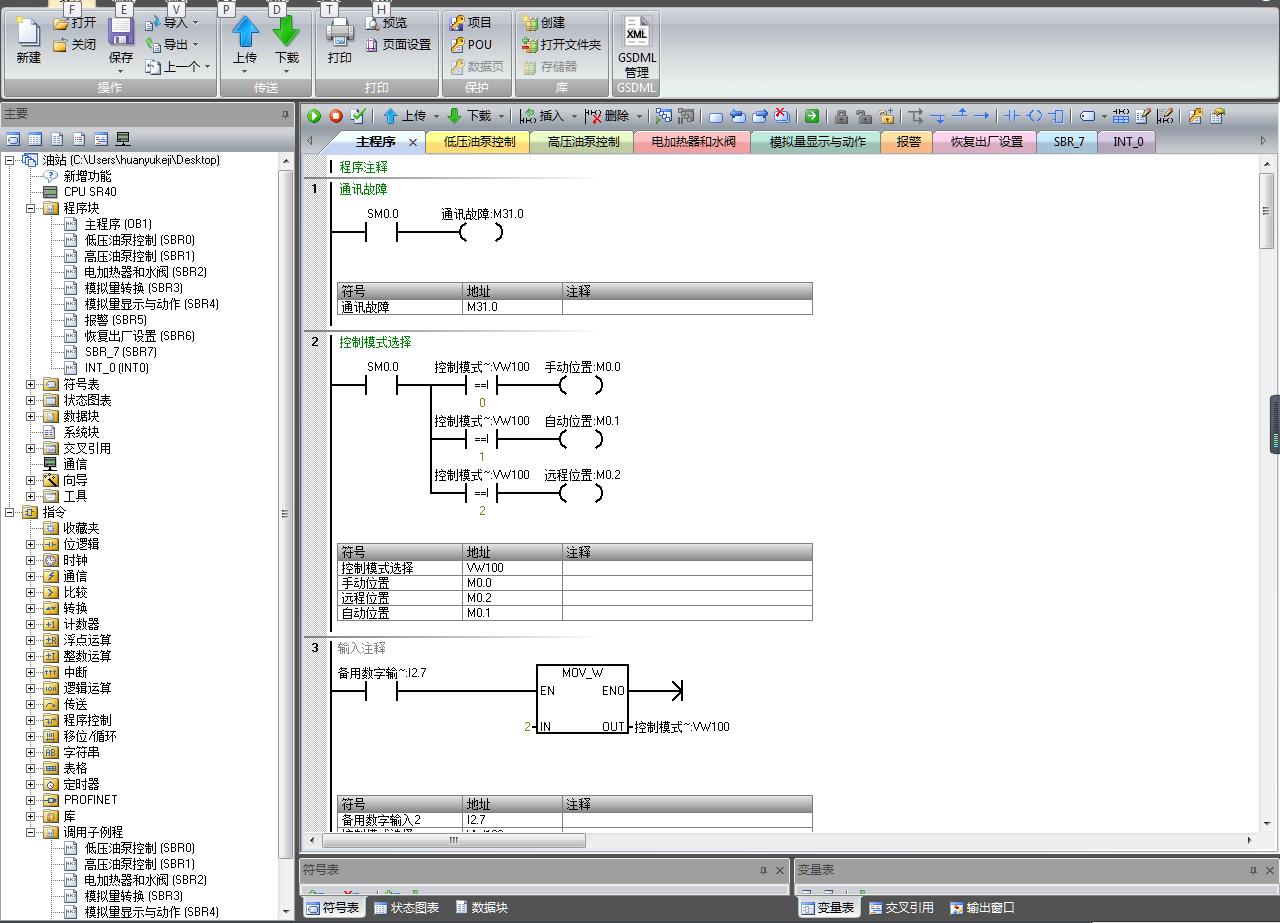Select PROFINET in instruction tree
The image size is (1280, 923).
[x=90, y=800]
